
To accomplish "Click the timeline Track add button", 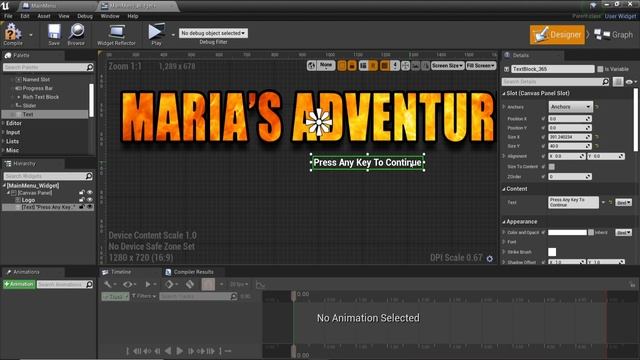I will coord(115,296).
